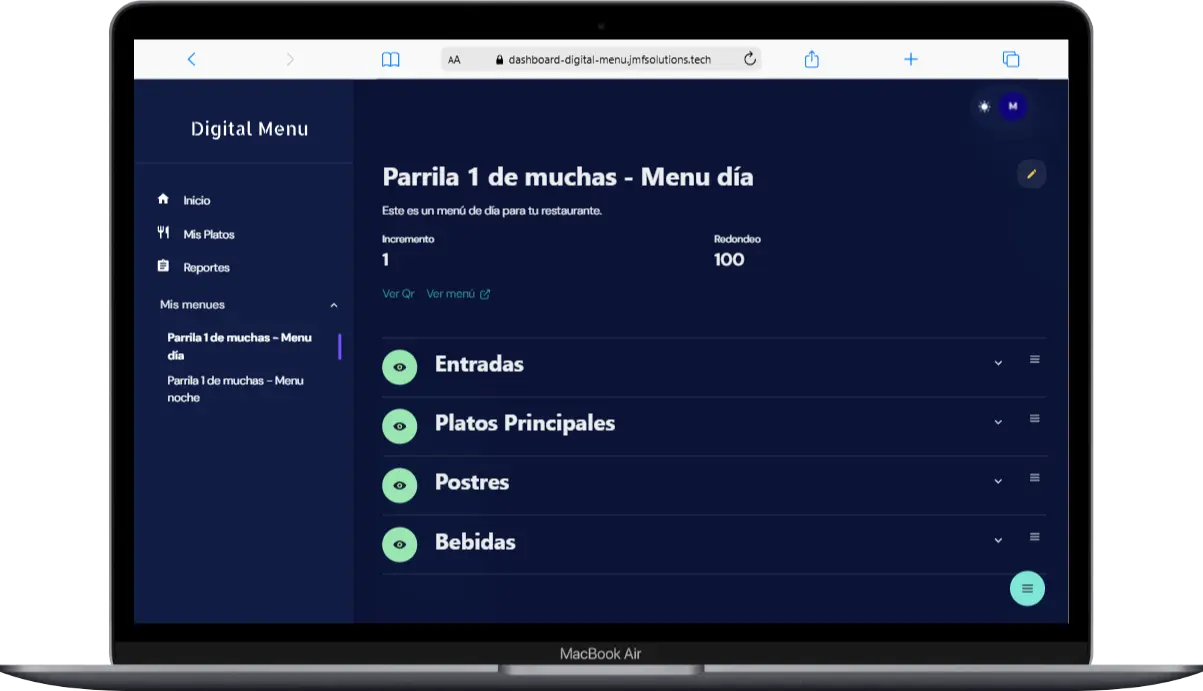Toggle visibility of Entradas category
The width and height of the screenshot is (1203, 691).
[x=399, y=367]
